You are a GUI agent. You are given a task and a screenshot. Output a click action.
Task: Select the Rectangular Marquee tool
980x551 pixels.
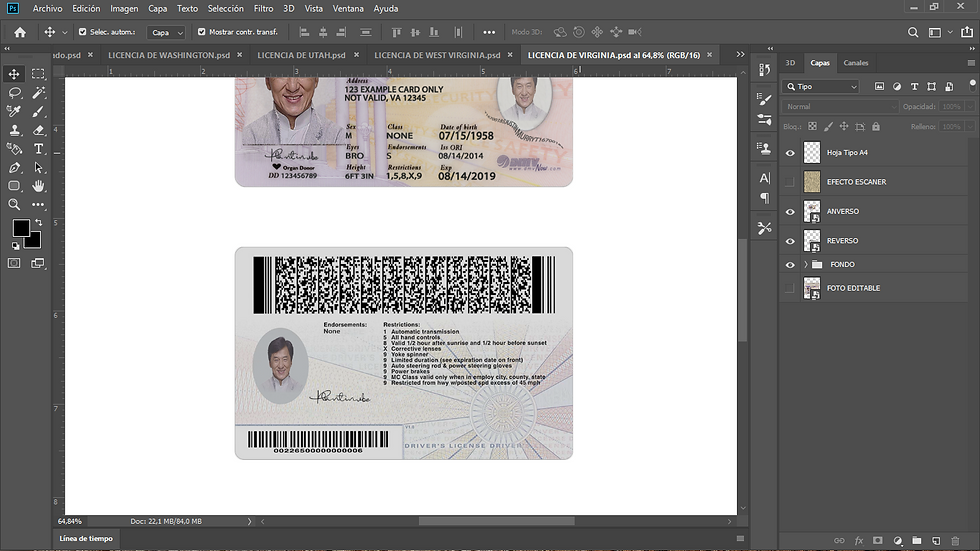pos(38,74)
